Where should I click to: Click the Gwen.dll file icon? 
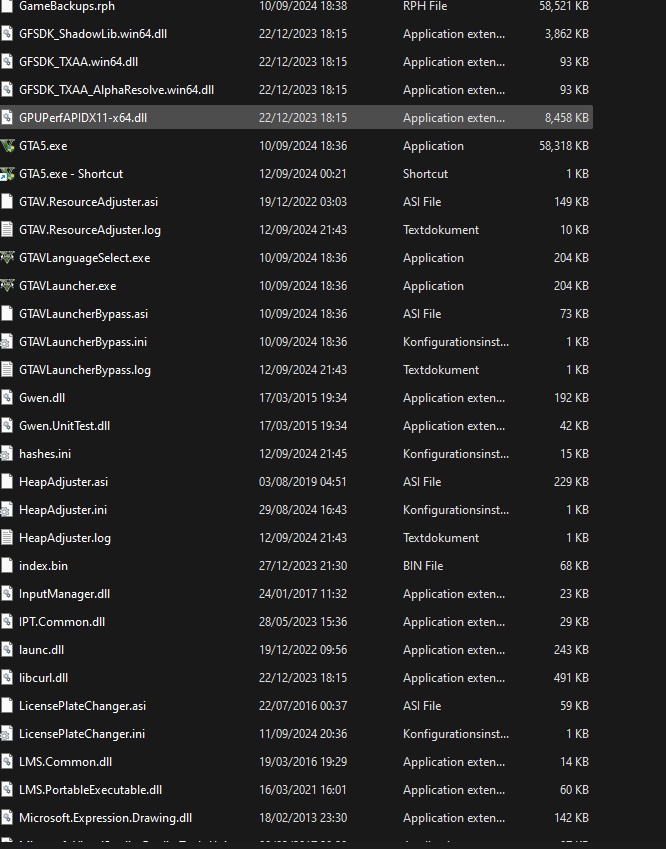coord(6,398)
